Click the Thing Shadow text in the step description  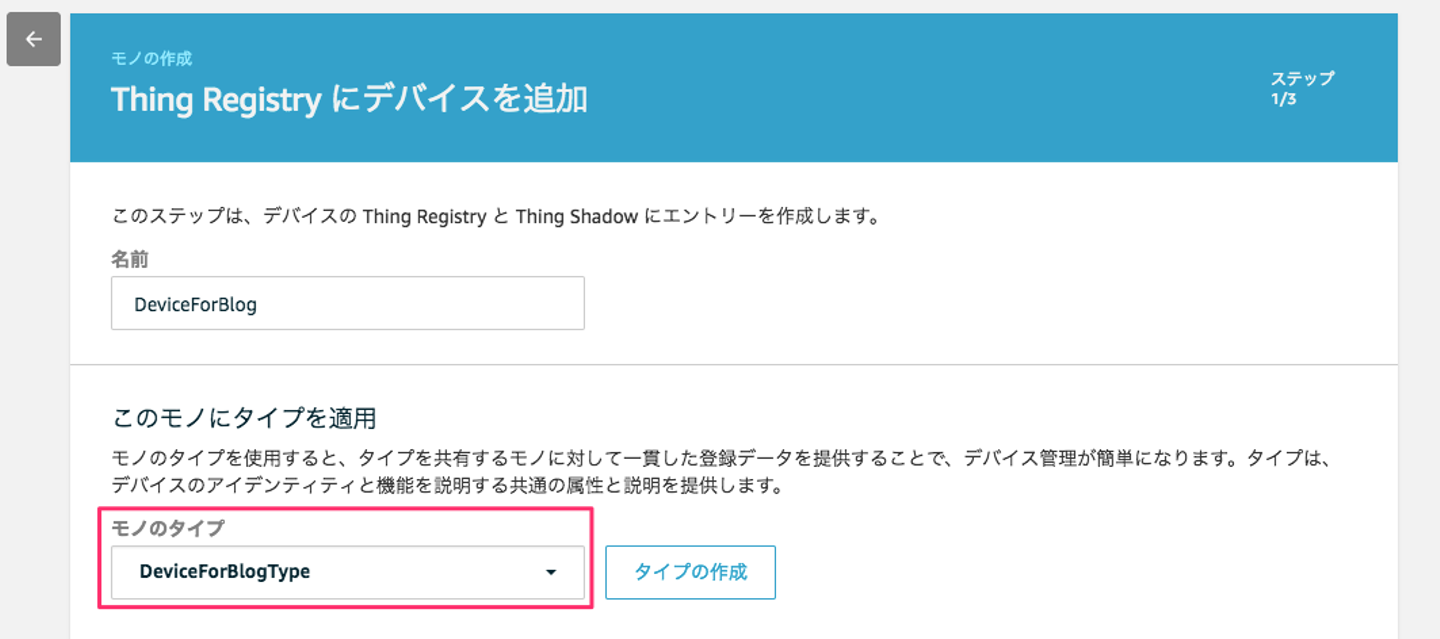coord(576,216)
